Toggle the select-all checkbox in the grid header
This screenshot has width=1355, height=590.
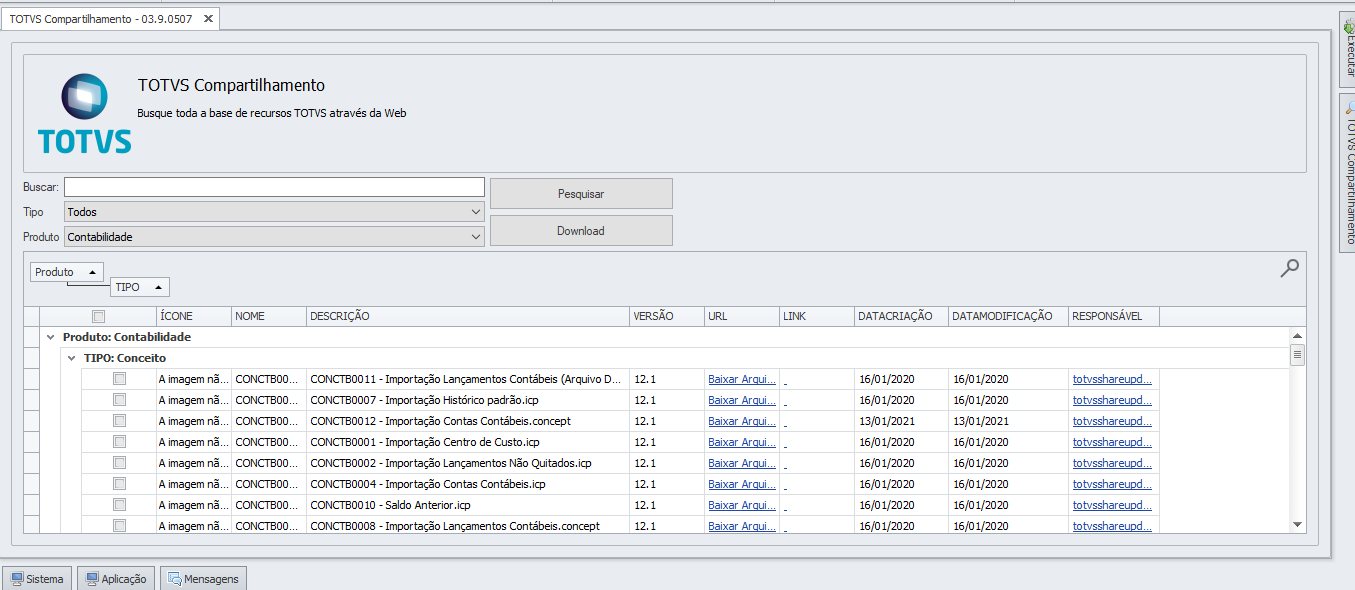(98, 316)
